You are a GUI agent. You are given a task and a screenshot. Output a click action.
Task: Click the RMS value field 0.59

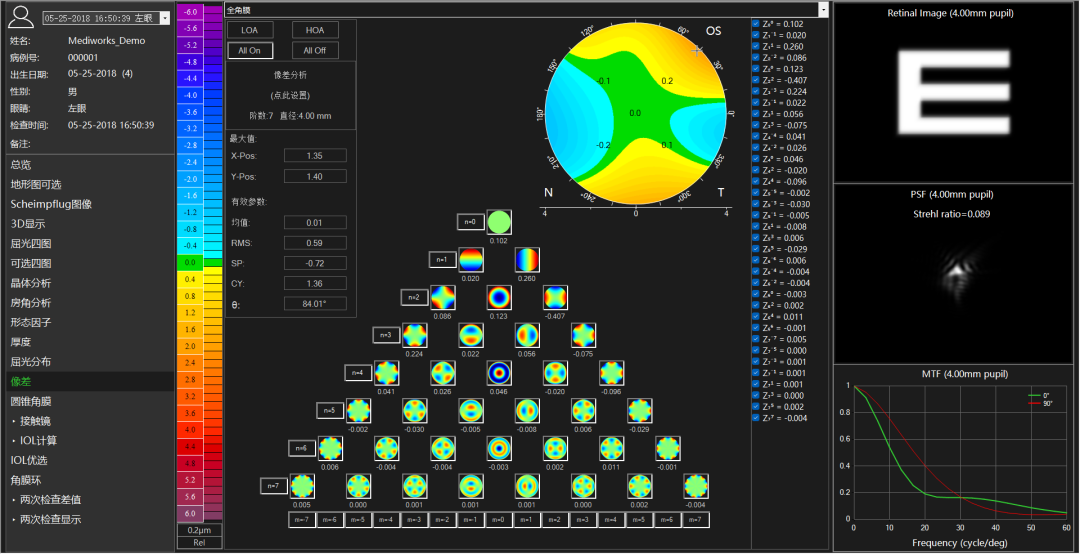pos(315,243)
